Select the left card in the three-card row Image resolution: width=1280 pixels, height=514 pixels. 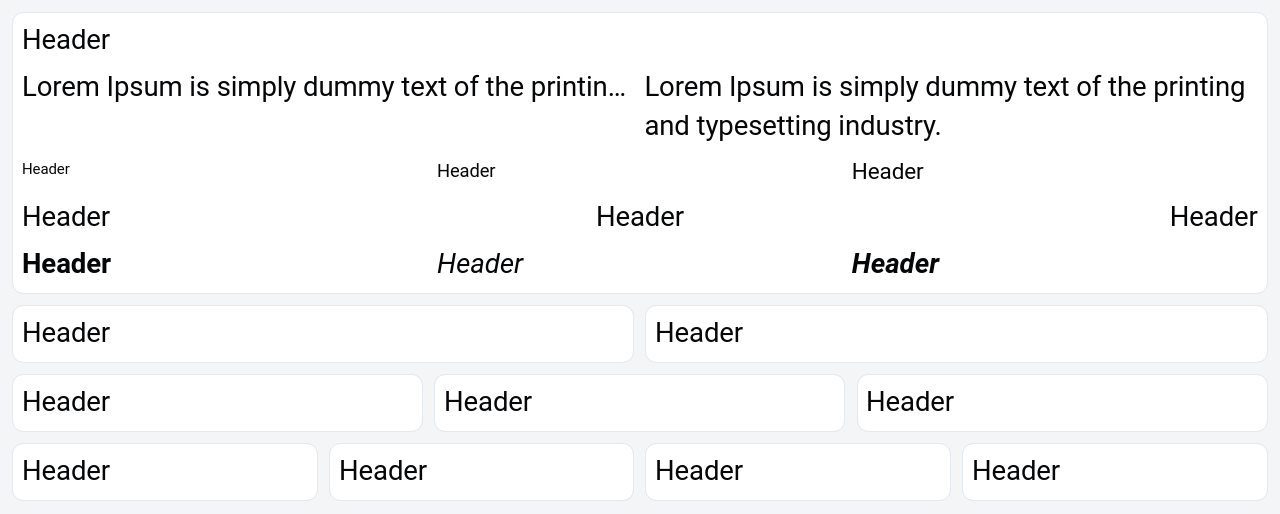coord(217,403)
